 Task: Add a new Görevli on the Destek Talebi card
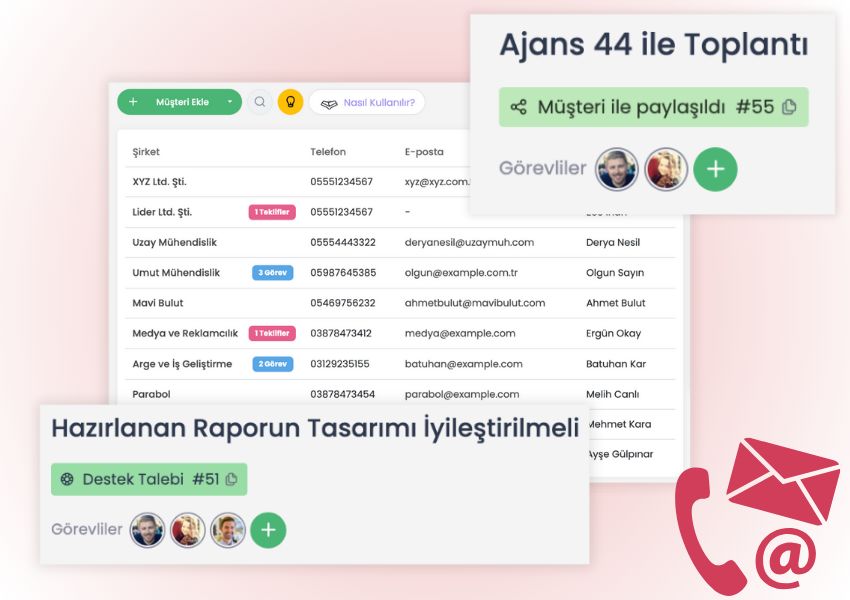[267, 531]
